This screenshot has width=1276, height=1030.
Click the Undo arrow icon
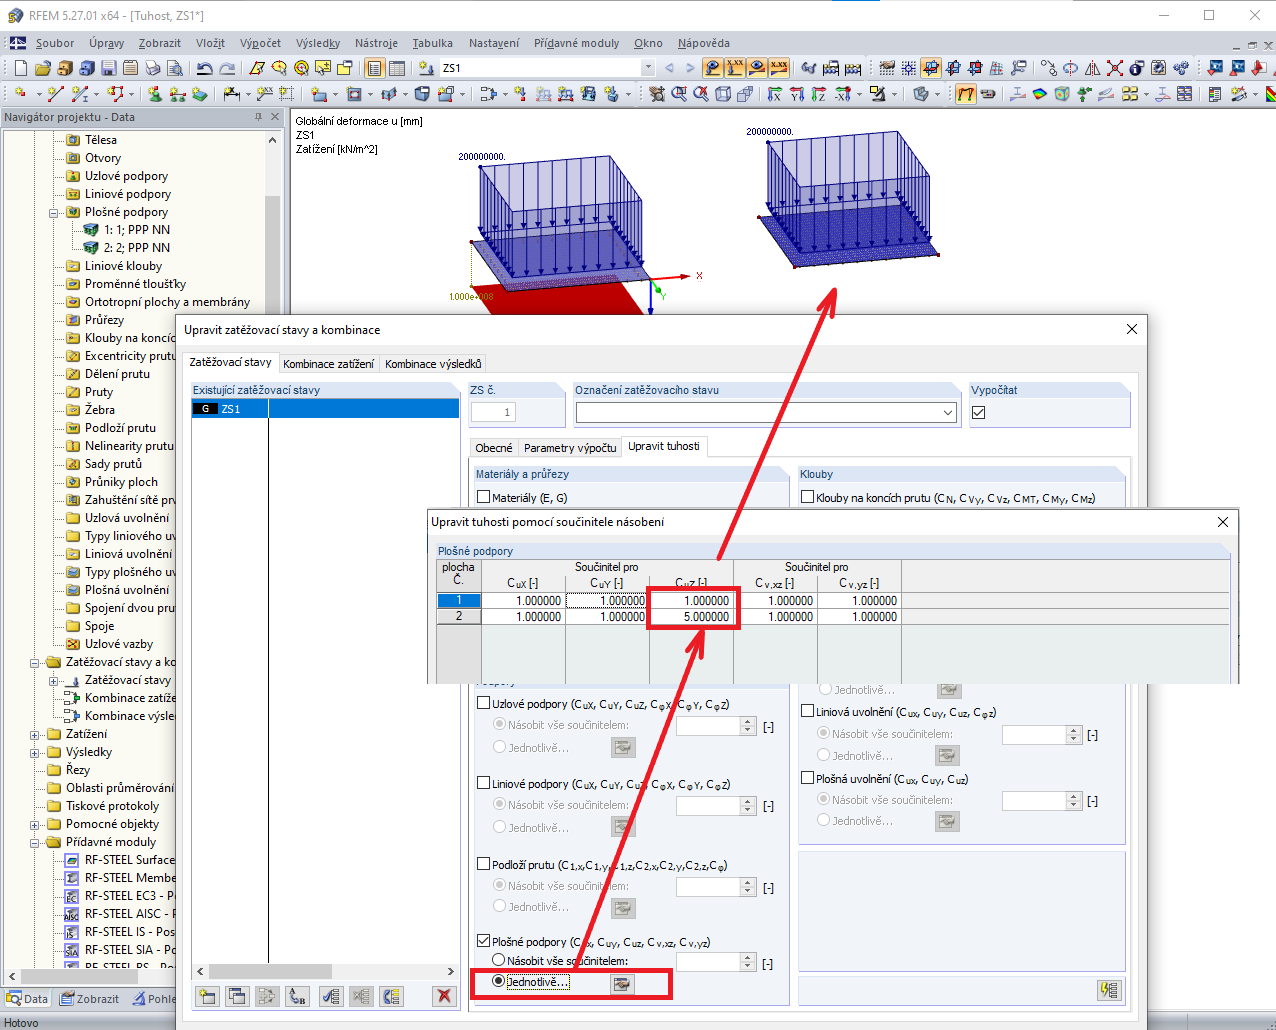204,68
